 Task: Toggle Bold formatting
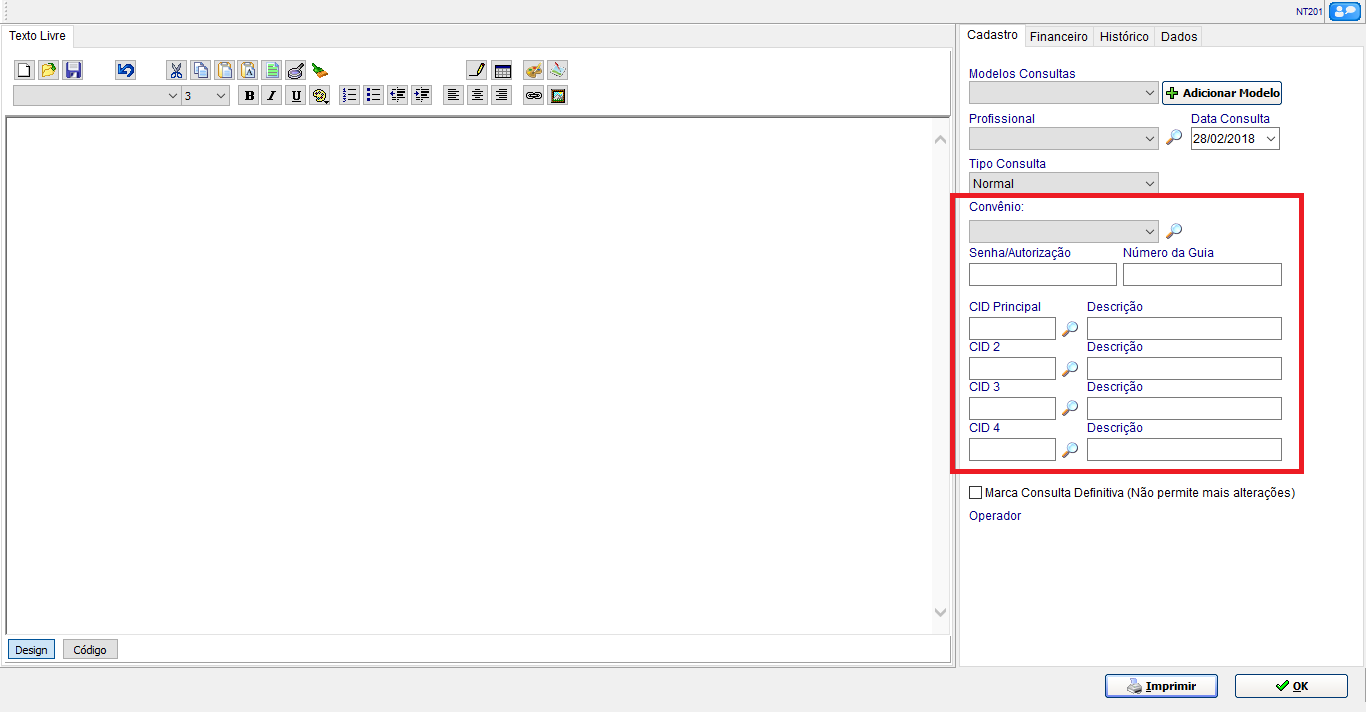tap(248, 96)
